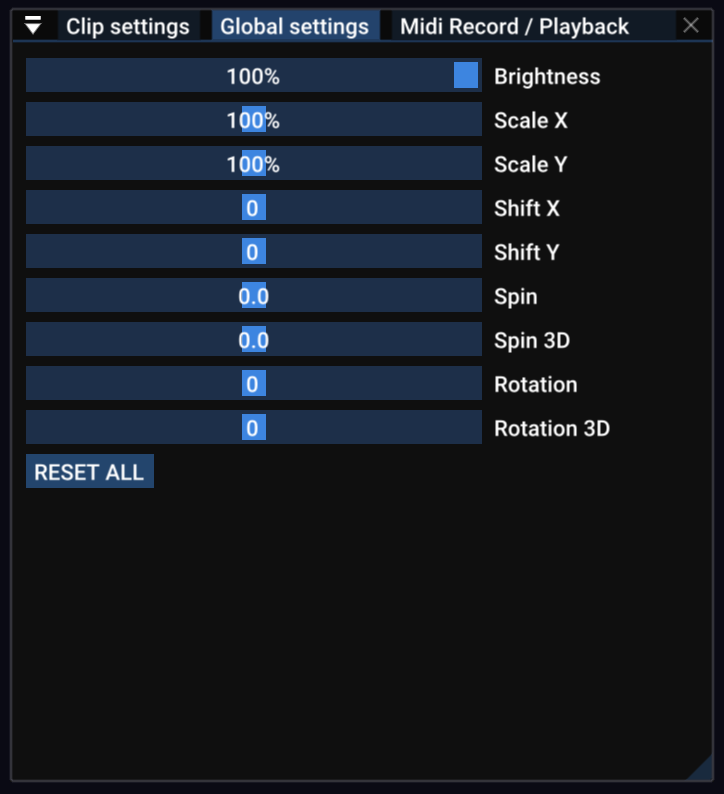Screen dimensions: 724x794
Task: Click the Scale Y slider
Action: point(254,164)
